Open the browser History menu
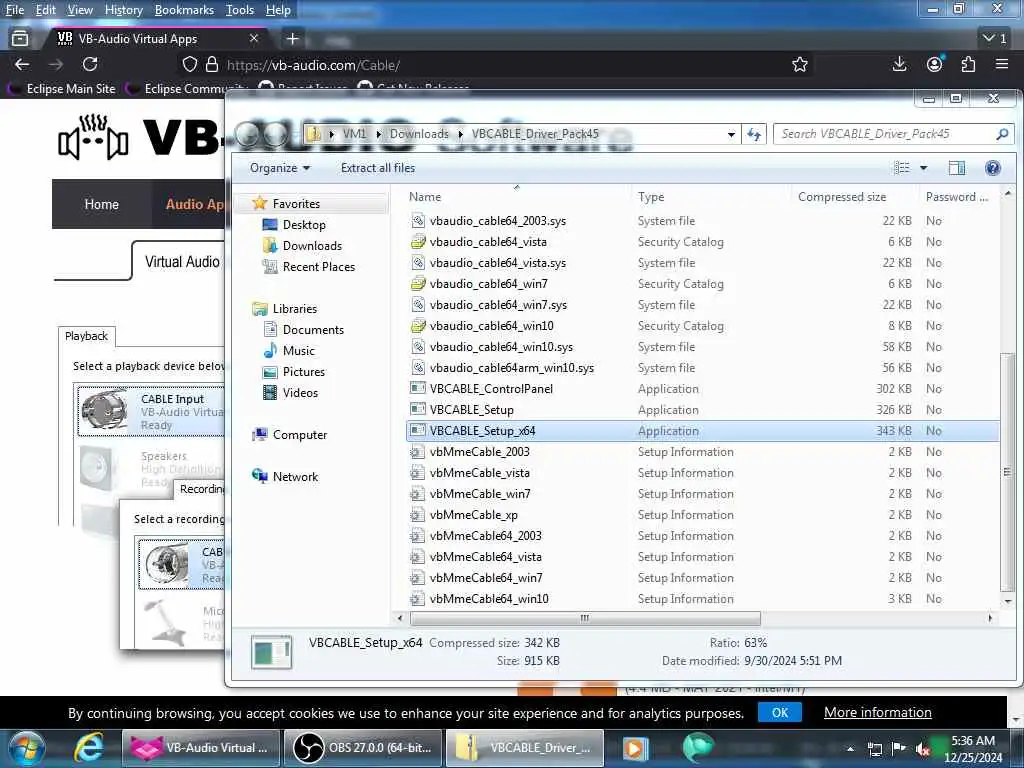Screen dimensions: 1024x768 point(123,10)
